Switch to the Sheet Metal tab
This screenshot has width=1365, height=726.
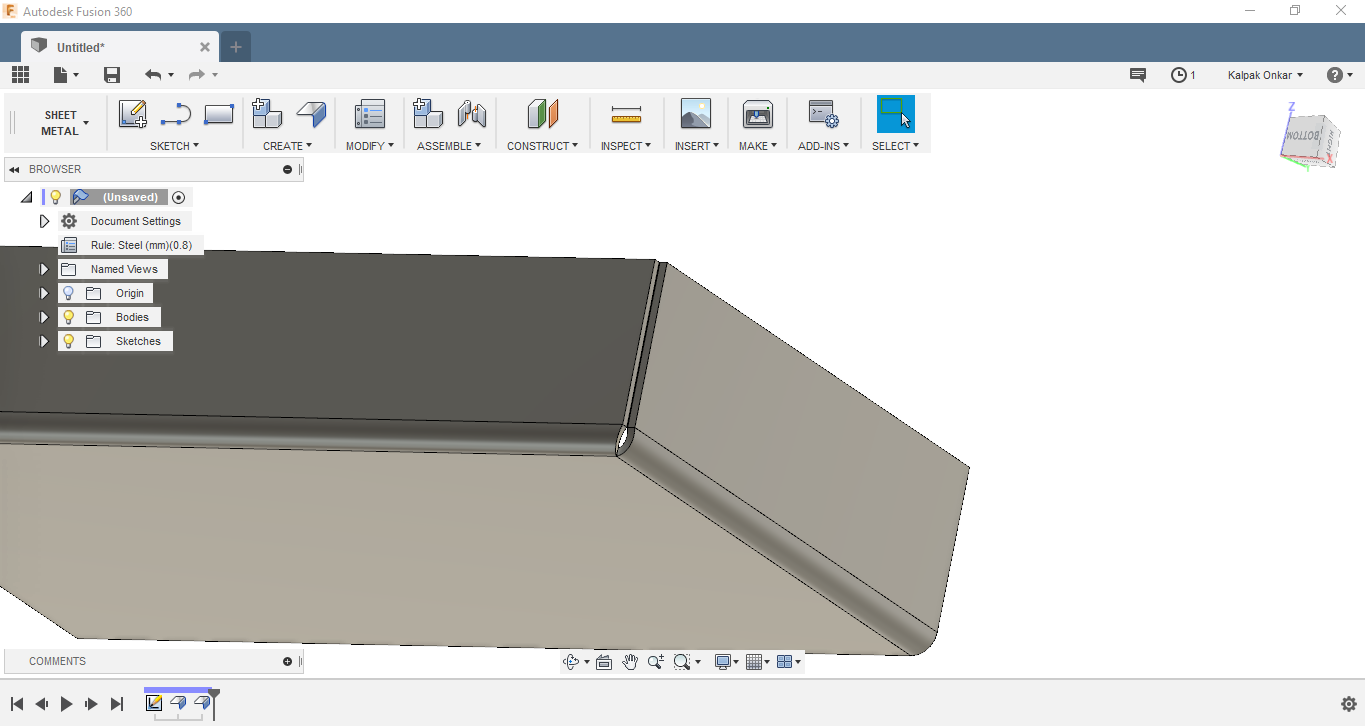pos(62,122)
